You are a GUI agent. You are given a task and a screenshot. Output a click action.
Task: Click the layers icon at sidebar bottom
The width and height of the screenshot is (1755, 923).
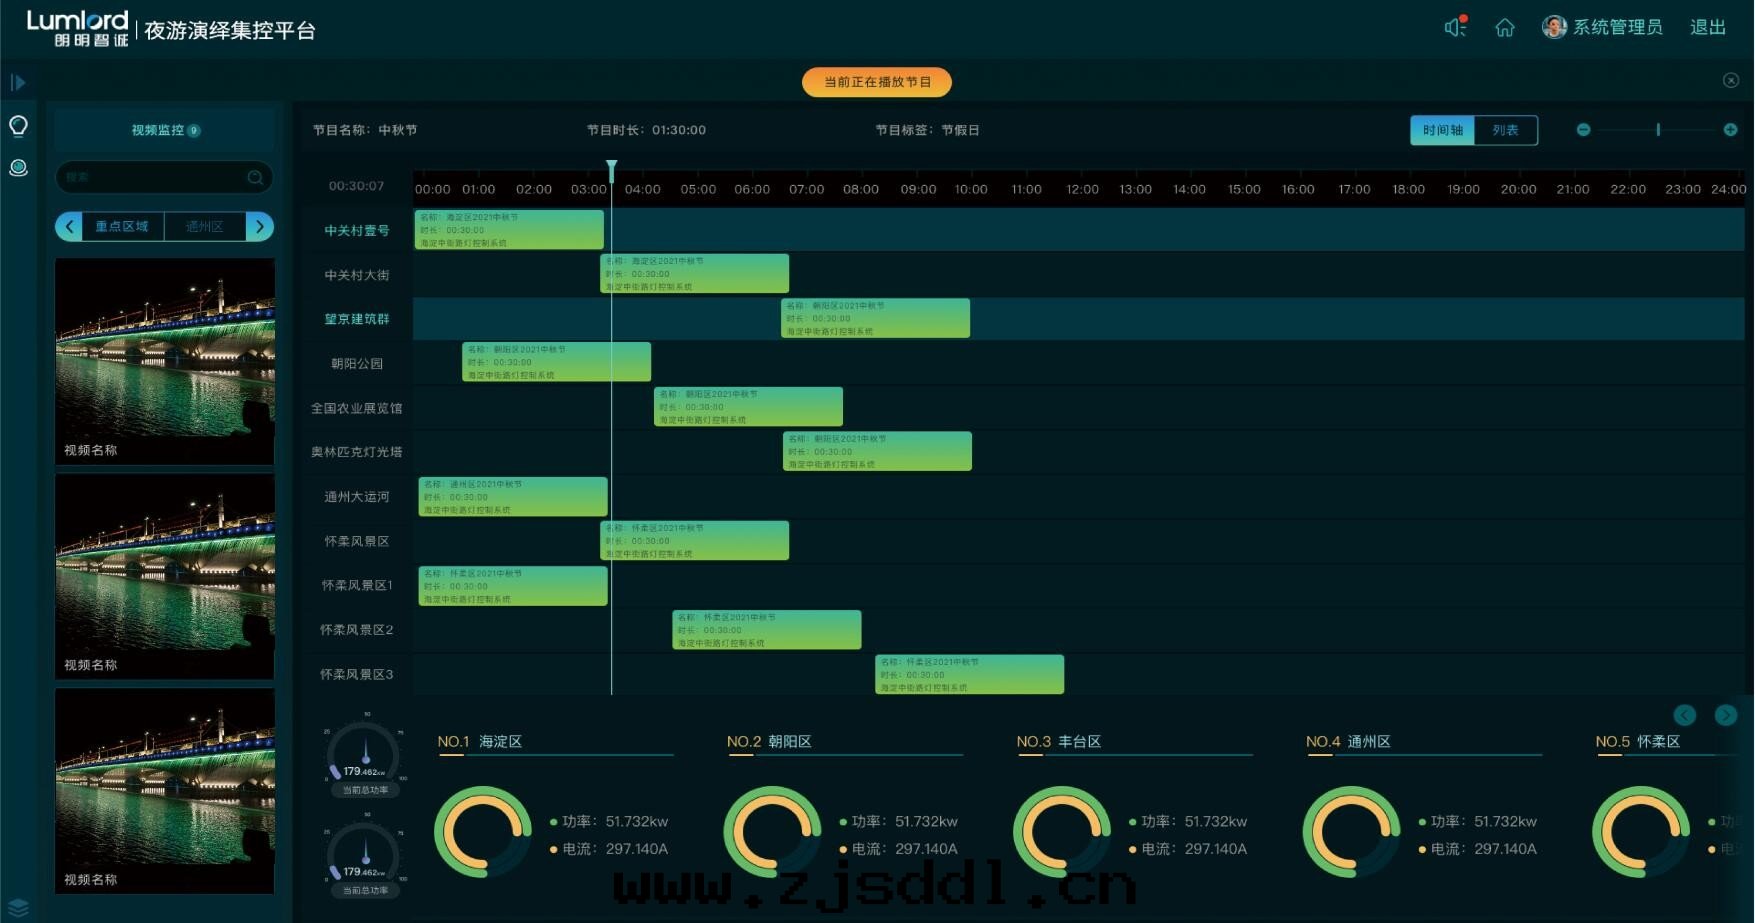click(x=18, y=908)
